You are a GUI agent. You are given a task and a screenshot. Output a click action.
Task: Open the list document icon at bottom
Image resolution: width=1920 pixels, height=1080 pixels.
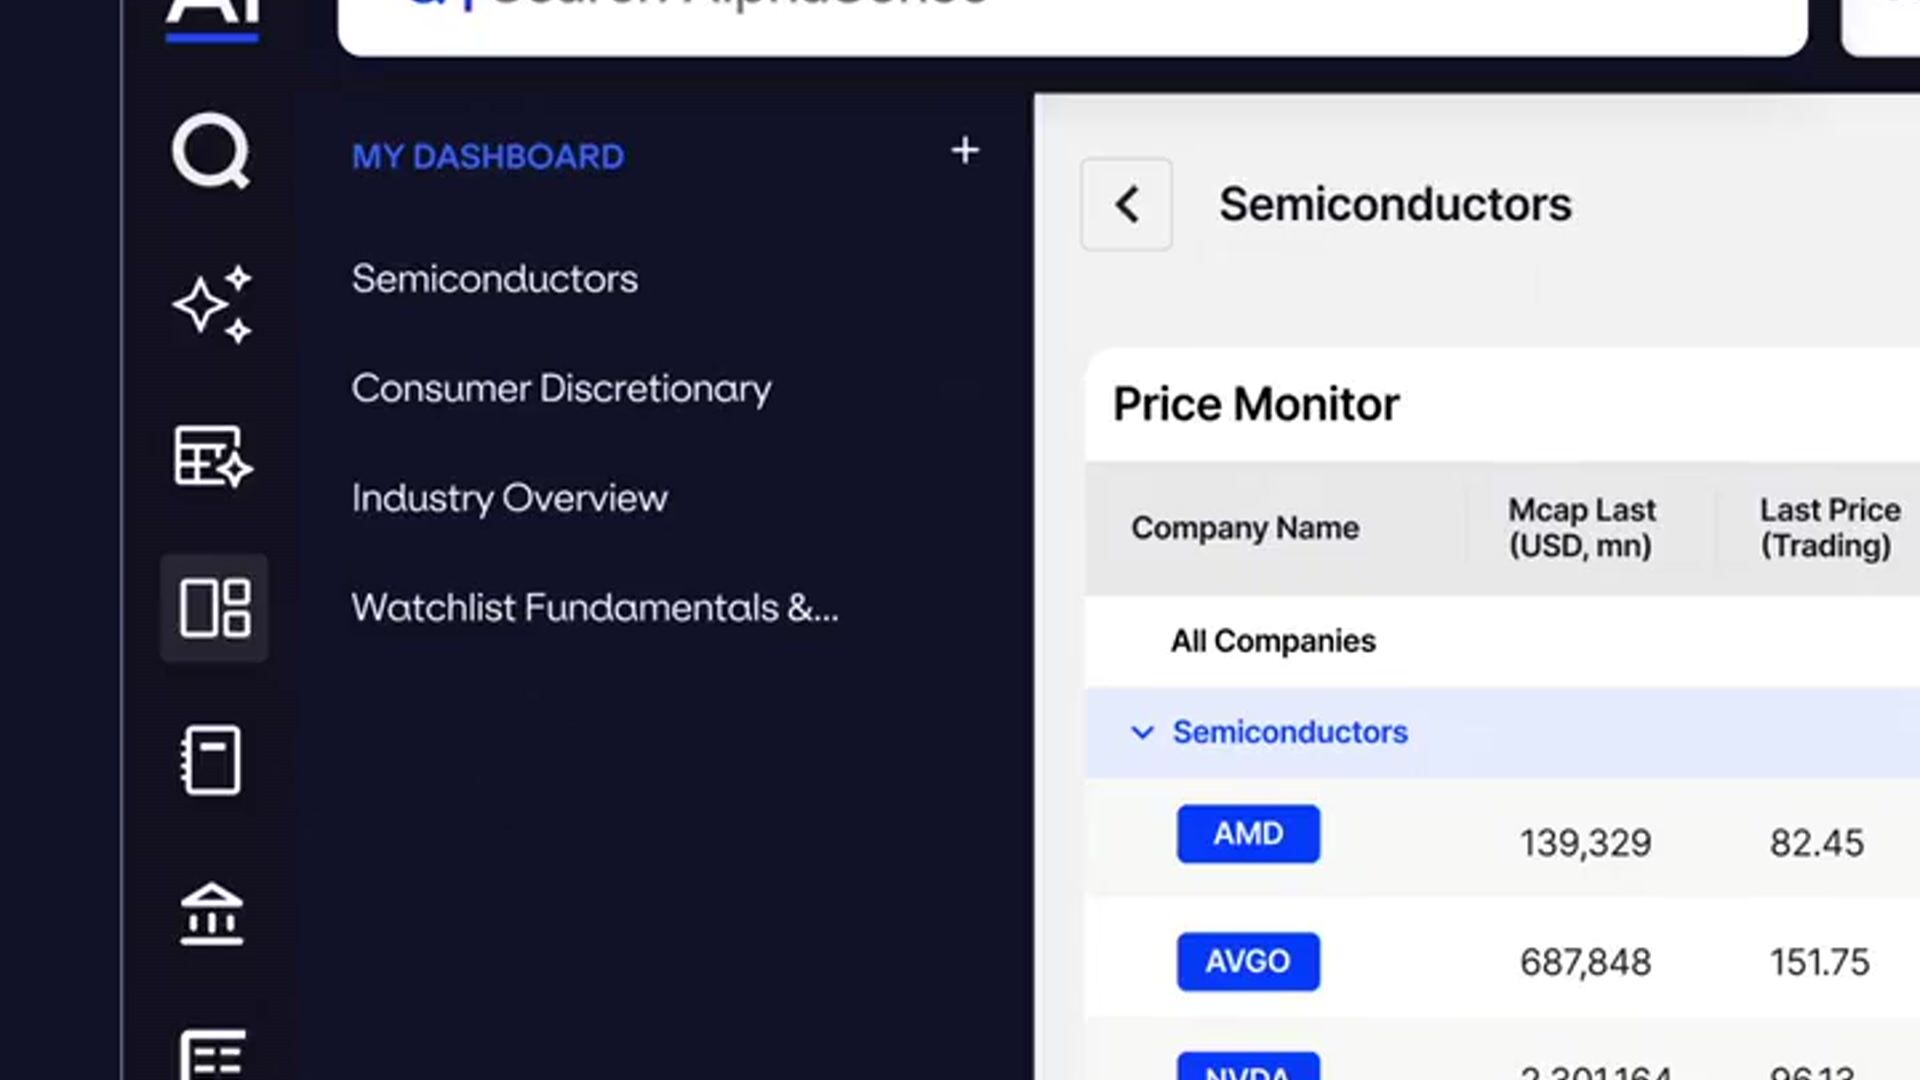(212, 1055)
